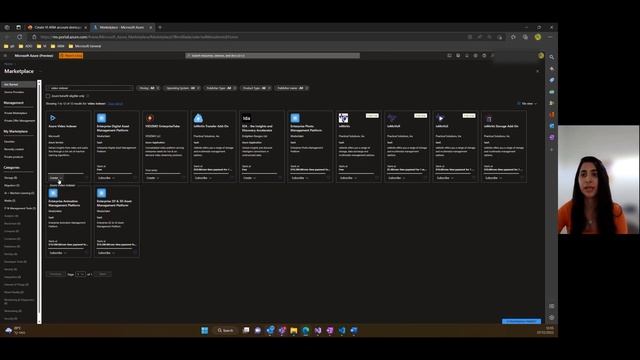The width and height of the screenshot is (640, 360).
Task: Open the weather widget on the taskbar
Action: (x=15, y=330)
